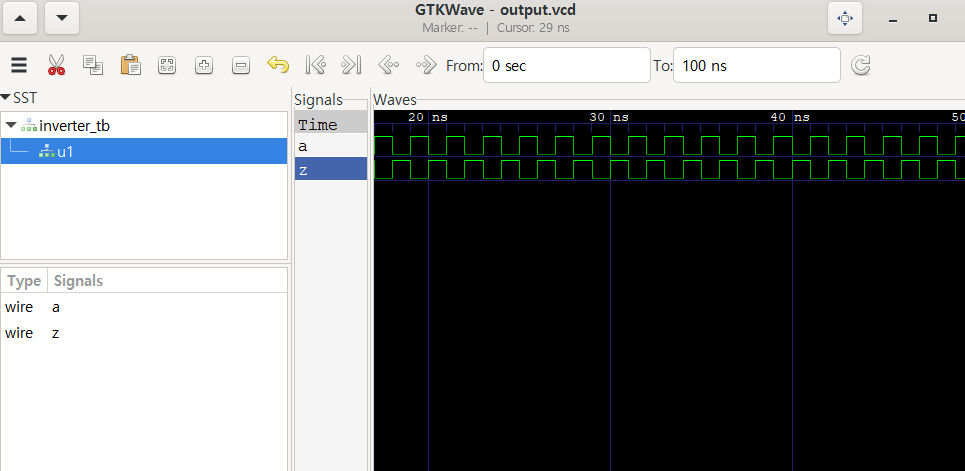Click the Type column header
965x471 pixels.
(x=24, y=281)
